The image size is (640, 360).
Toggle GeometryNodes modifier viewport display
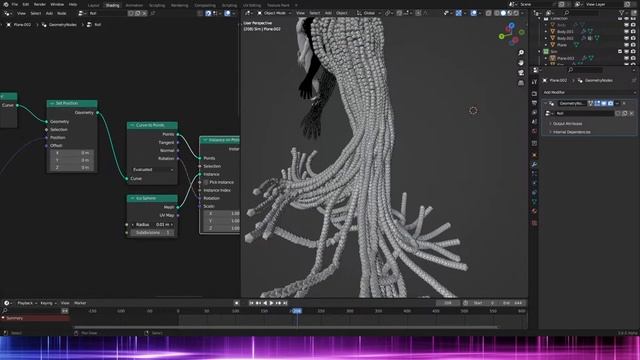pos(604,103)
